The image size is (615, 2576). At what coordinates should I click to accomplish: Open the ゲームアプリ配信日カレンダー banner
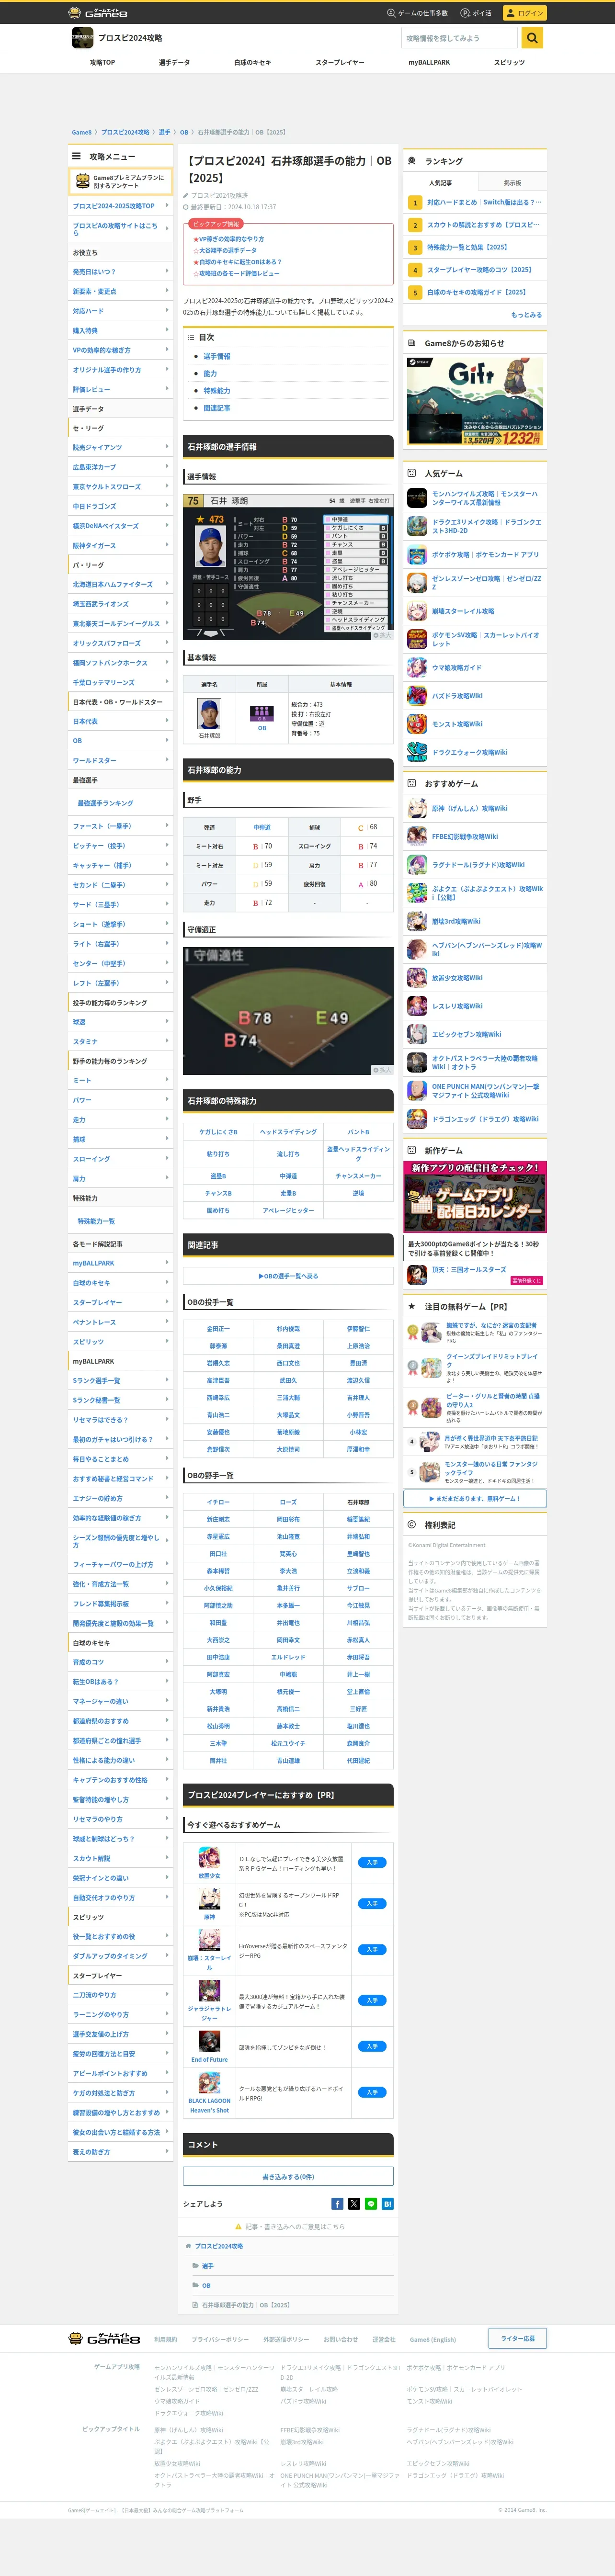[x=475, y=1197]
